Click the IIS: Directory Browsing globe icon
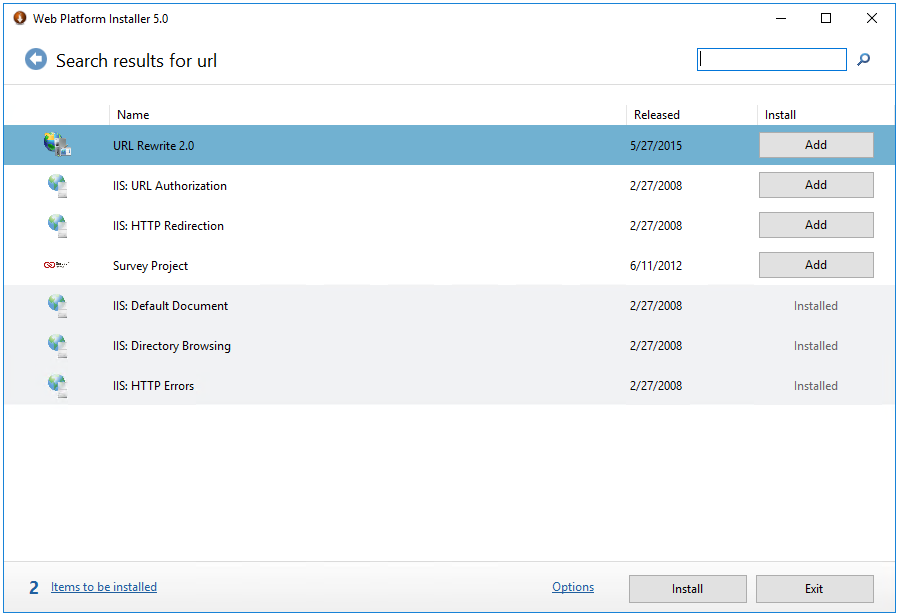 click(57, 346)
